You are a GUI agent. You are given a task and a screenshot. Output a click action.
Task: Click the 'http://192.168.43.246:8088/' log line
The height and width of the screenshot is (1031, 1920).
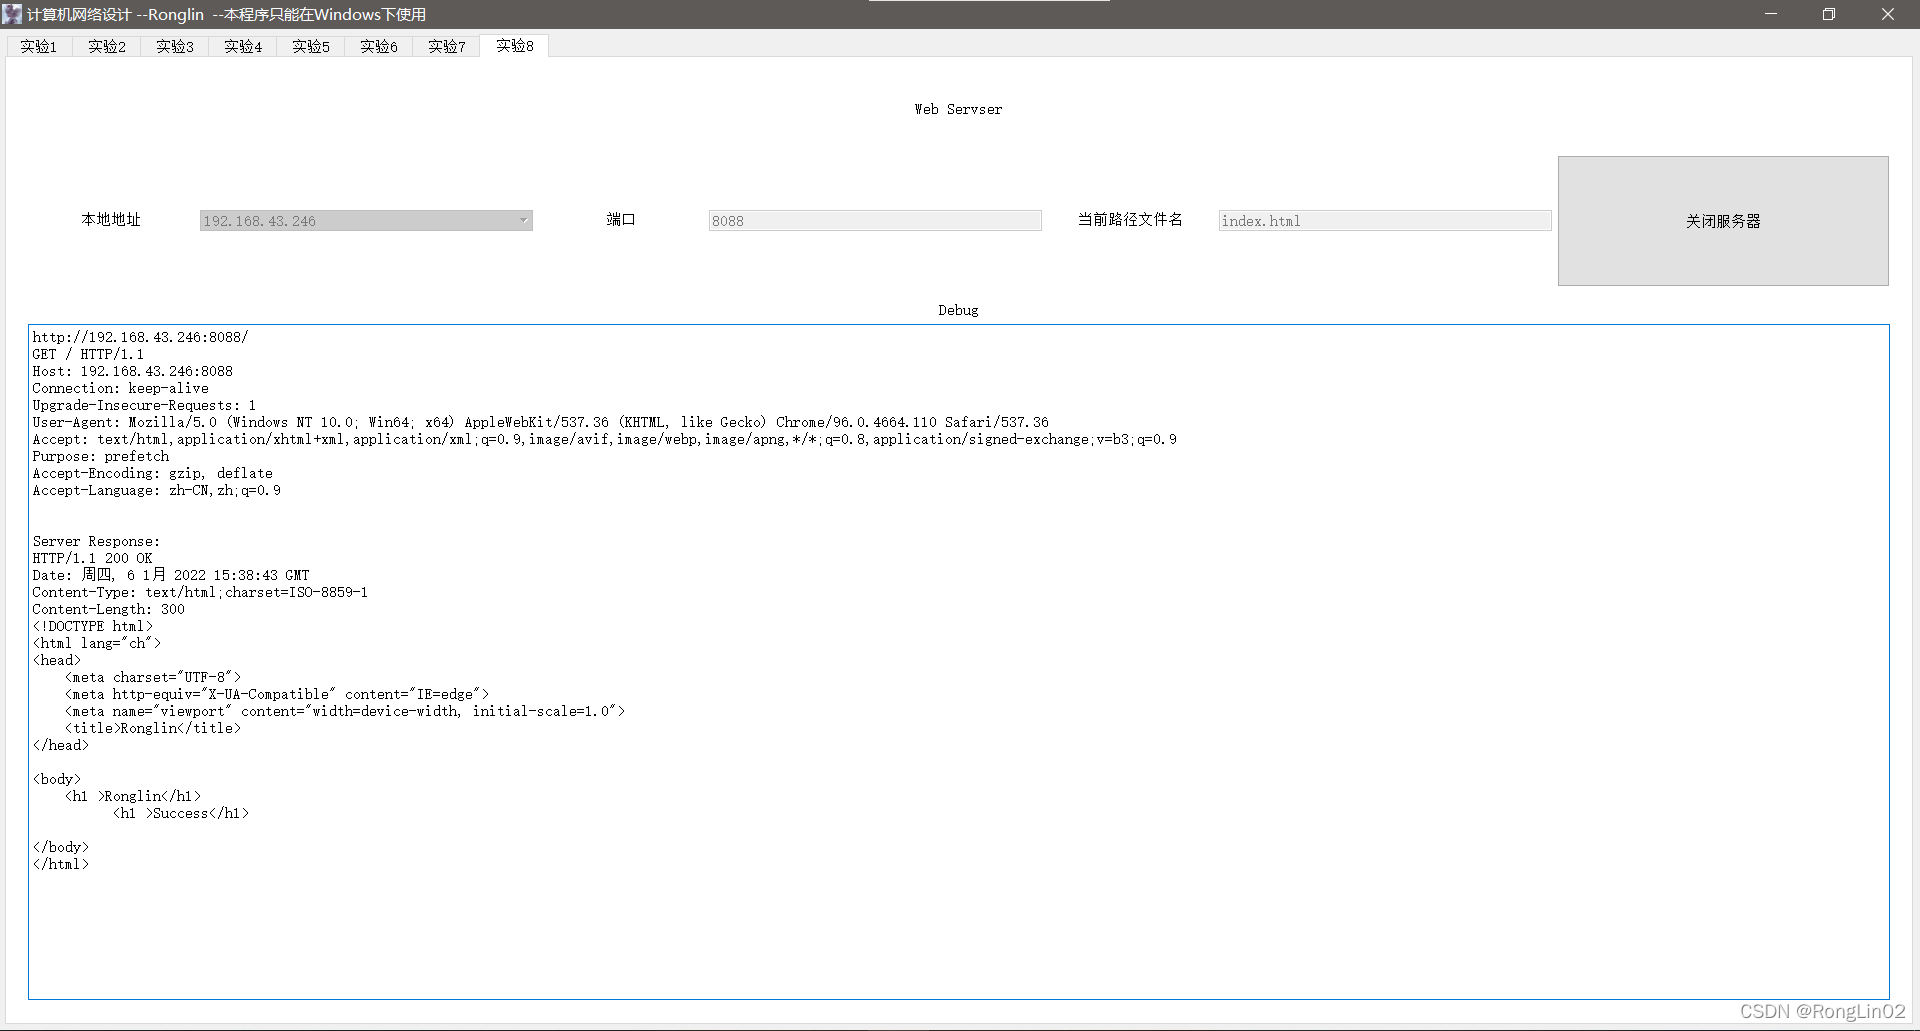pos(140,337)
